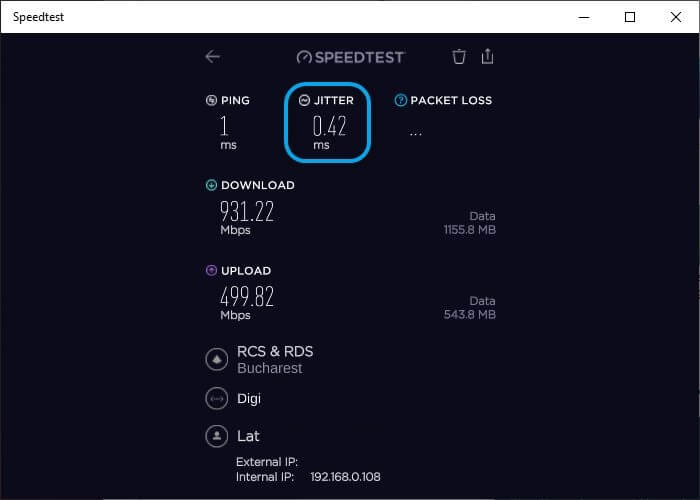Click the Speedtest logo
The image size is (700, 500).
350,57
